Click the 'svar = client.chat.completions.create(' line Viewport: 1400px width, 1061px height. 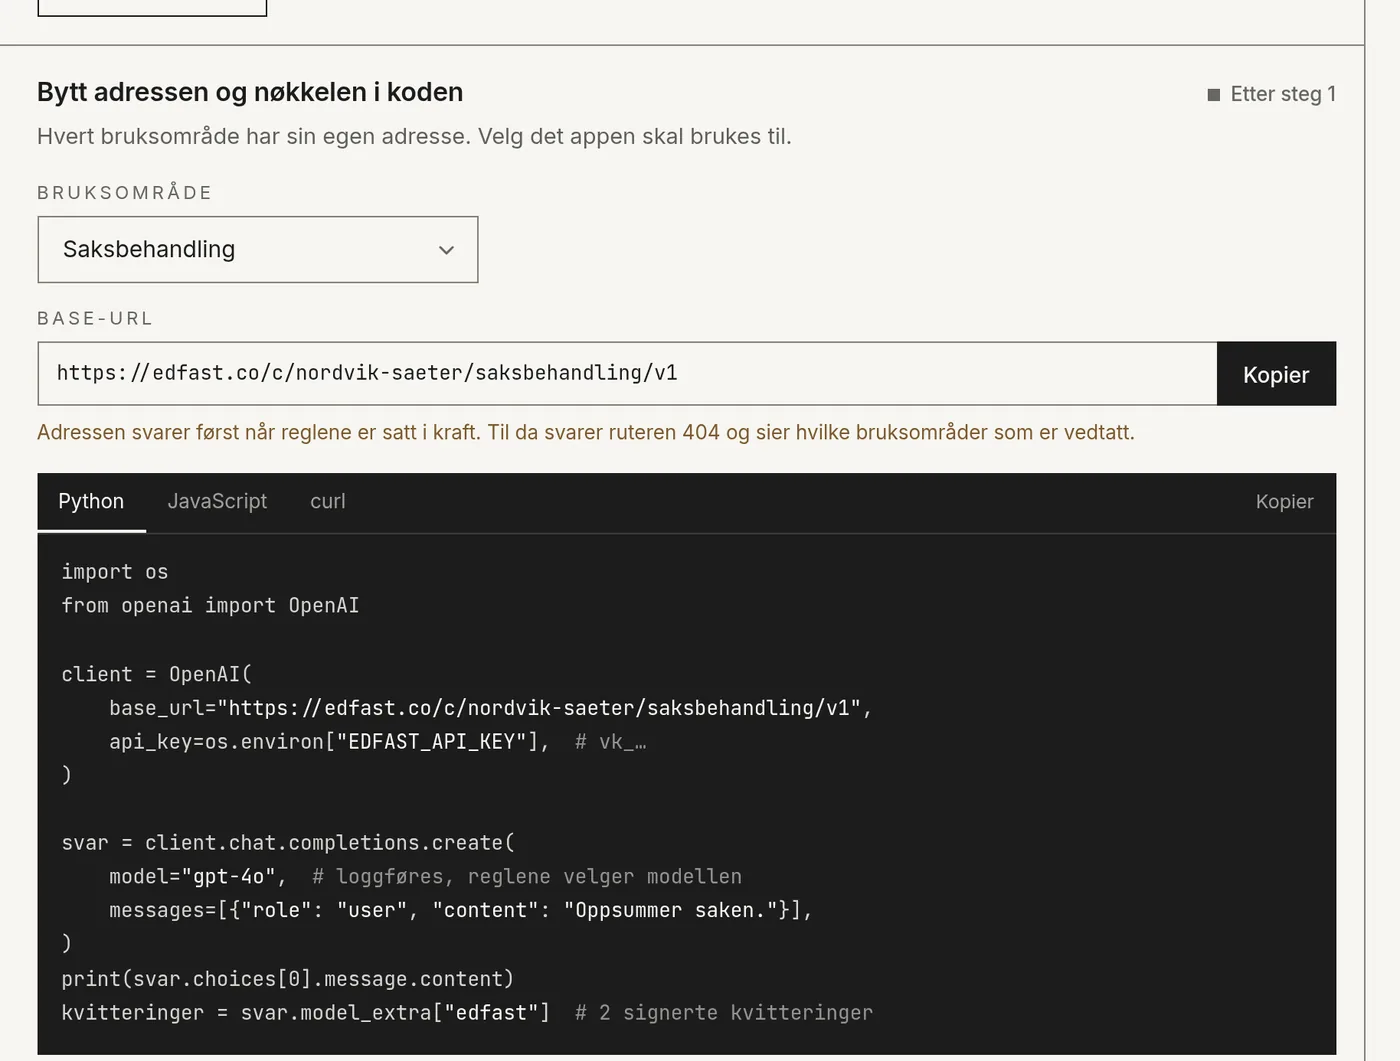pyautogui.click(x=288, y=843)
